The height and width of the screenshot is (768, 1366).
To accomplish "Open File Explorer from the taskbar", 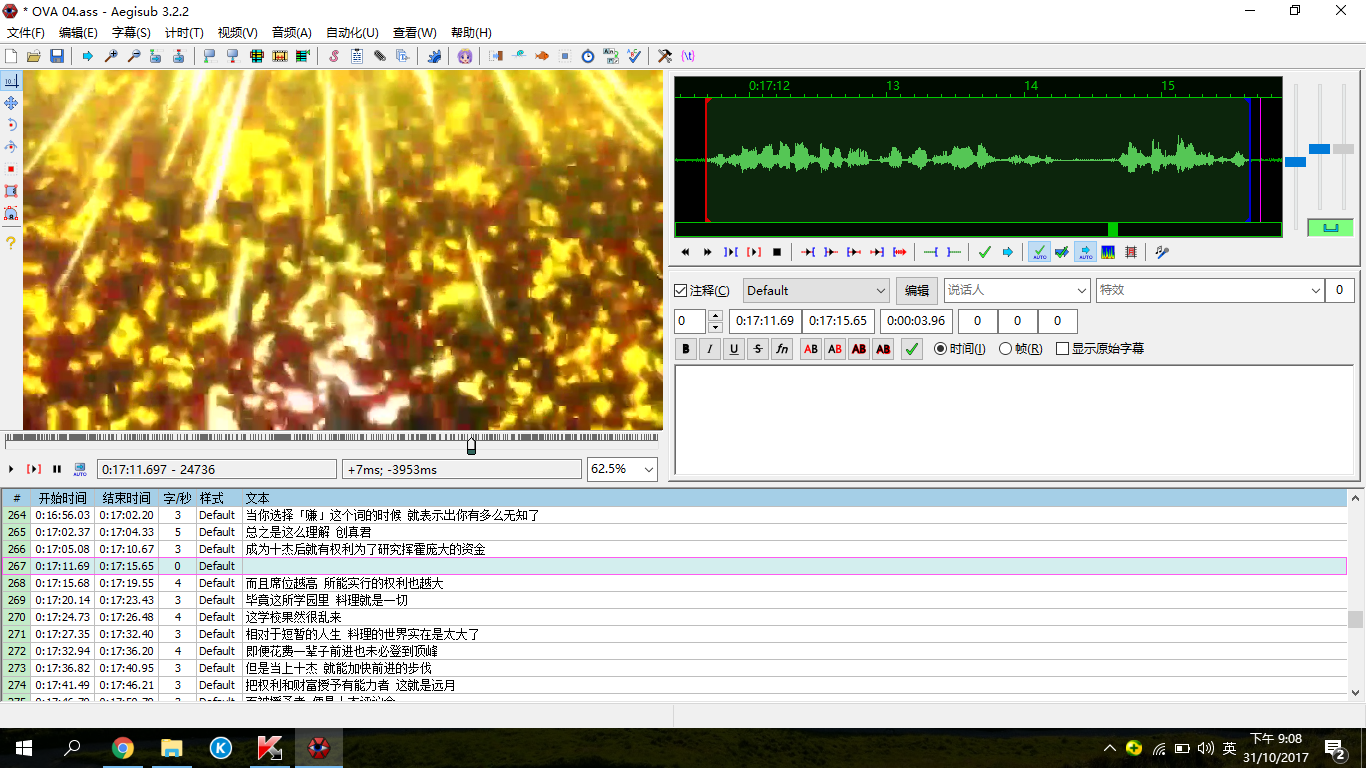I will point(172,748).
